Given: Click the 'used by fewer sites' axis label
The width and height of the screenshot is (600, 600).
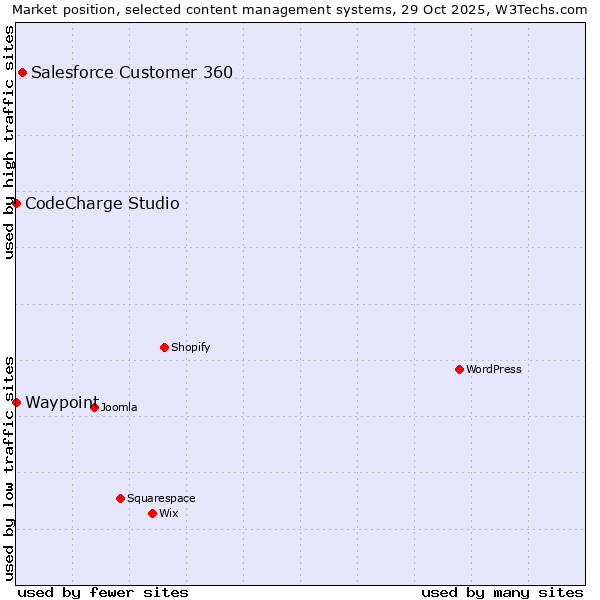Looking at the screenshot, I should 103,592.
